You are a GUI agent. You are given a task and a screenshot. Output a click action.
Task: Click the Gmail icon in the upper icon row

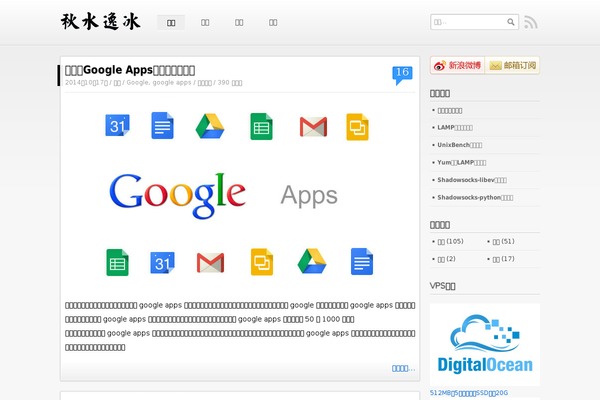click(313, 127)
